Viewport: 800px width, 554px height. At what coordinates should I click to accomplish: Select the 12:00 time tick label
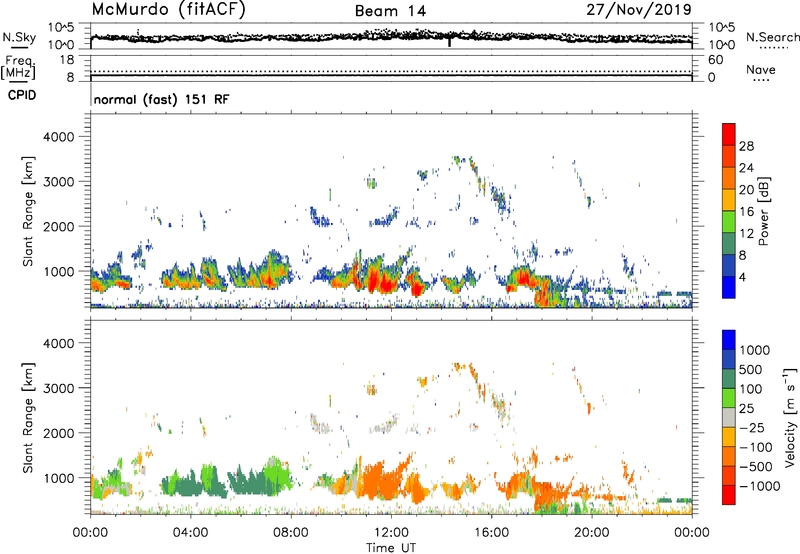pos(391,533)
